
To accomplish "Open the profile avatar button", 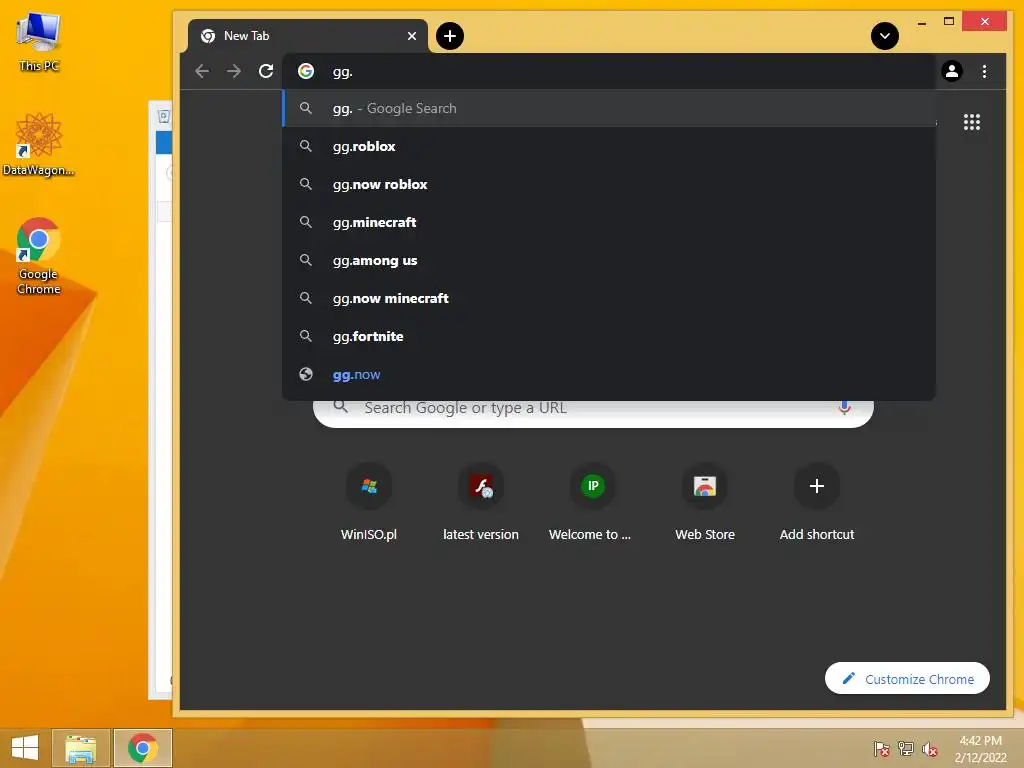I will tap(952, 71).
